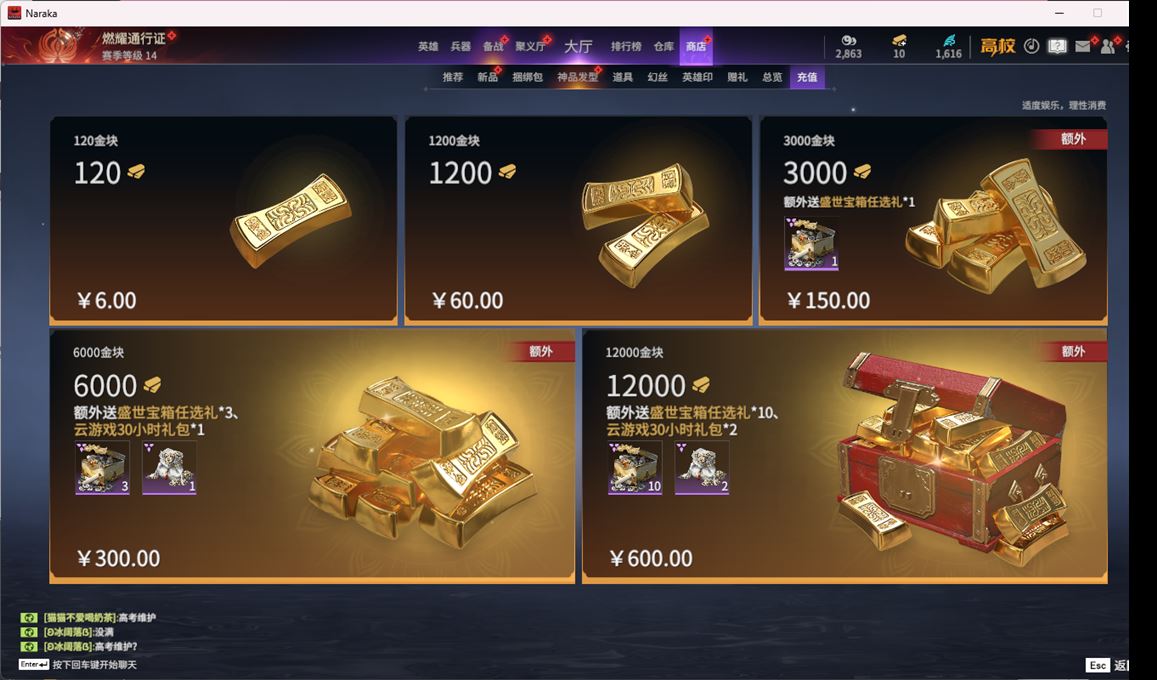Click the treasure box thumbnail in 3000 pack
The image size is (1157, 680).
pos(811,243)
